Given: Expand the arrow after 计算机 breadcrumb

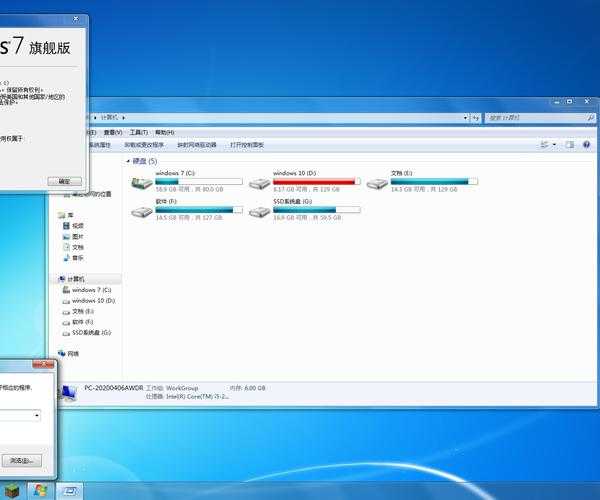Looking at the screenshot, I should (x=124, y=117).
